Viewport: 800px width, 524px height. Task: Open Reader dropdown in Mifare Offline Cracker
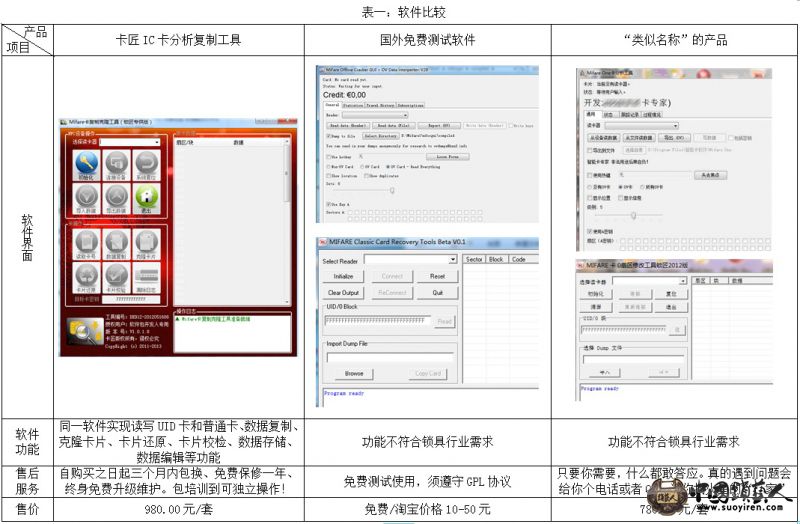click(374, 115)
